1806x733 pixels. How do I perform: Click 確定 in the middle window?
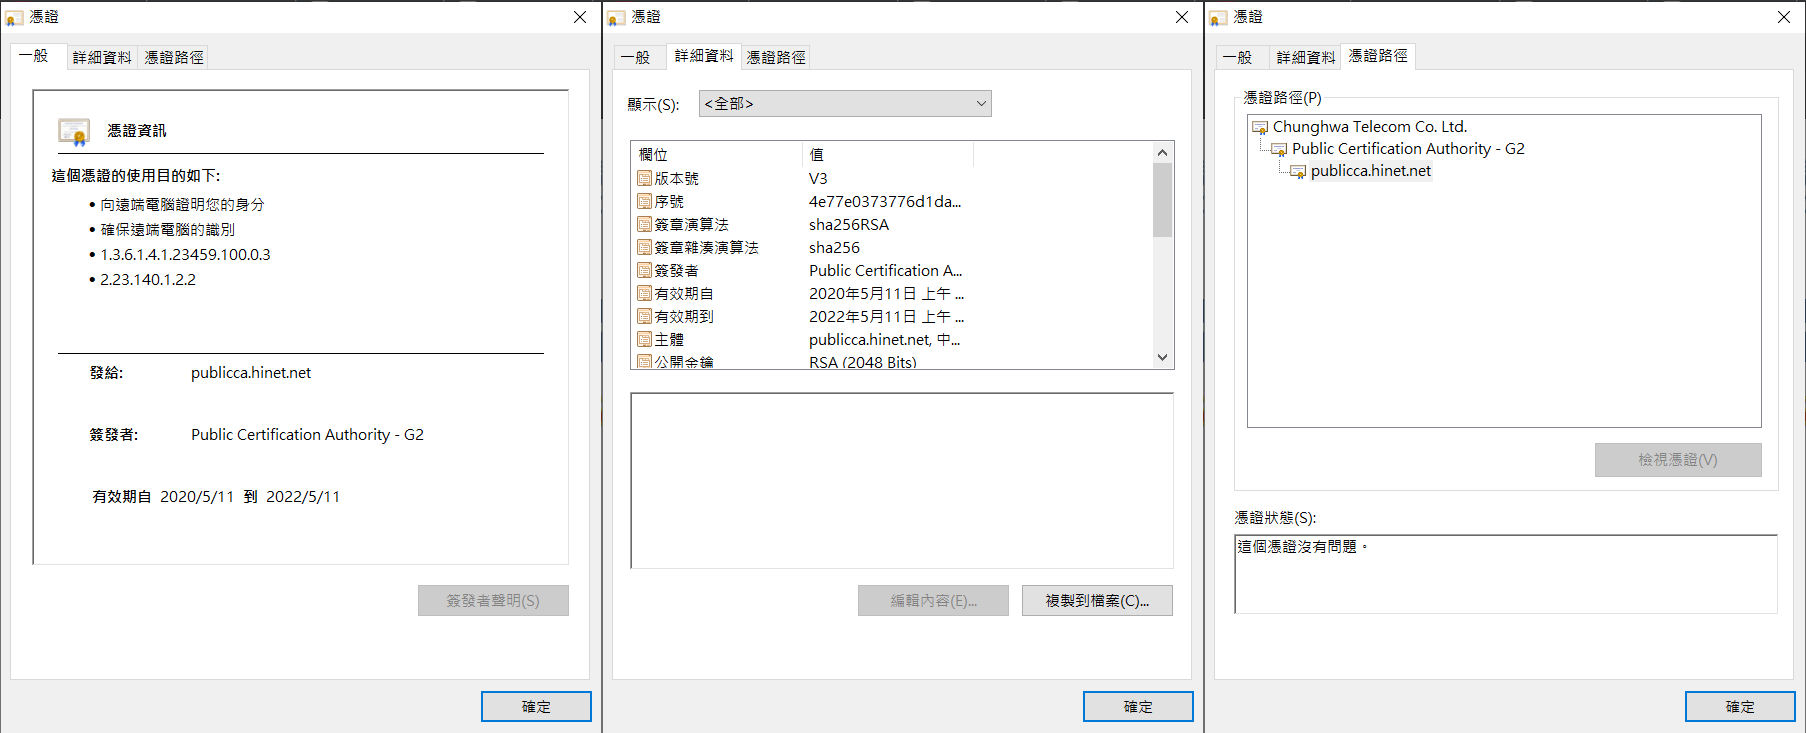click(1138, 707)
